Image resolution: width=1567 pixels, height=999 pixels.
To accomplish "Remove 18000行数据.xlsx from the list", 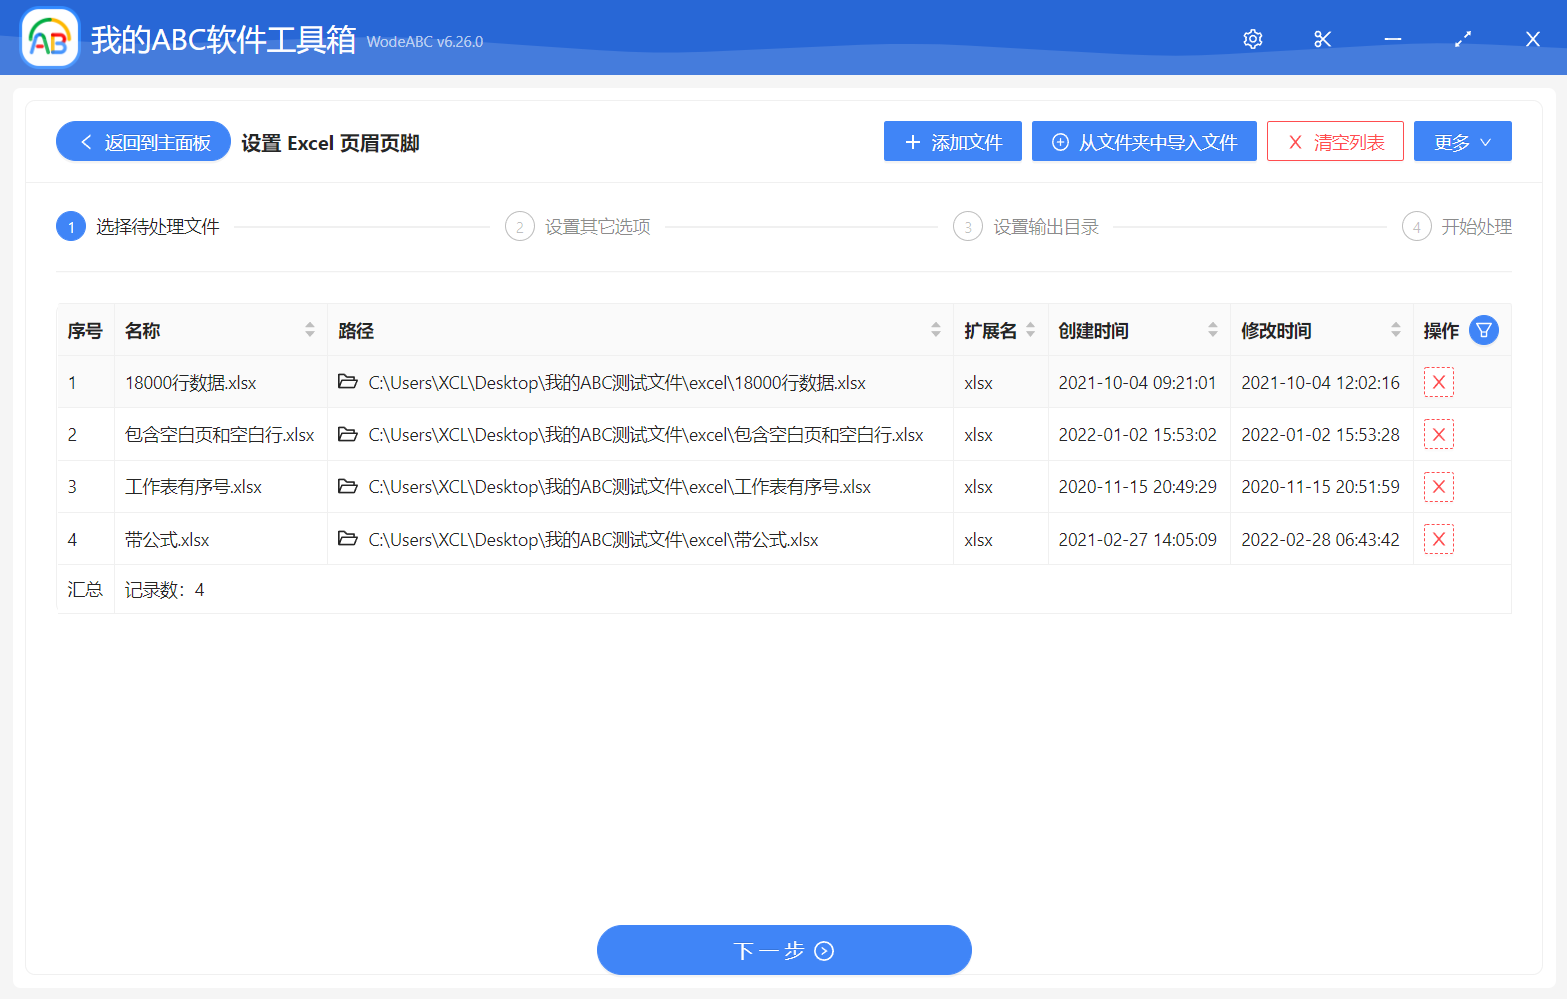I will click(x=1438, y=382).
